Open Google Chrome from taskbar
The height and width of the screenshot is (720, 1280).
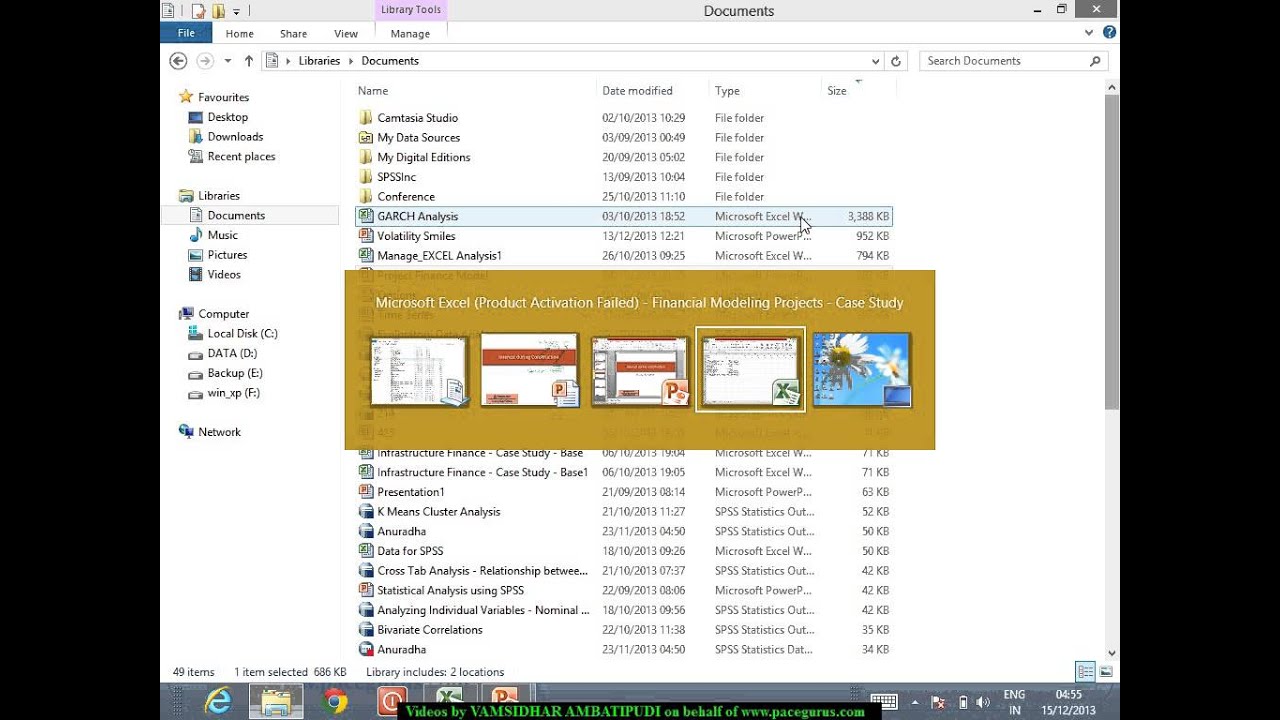pyautogui.click(x=336, y=701)
